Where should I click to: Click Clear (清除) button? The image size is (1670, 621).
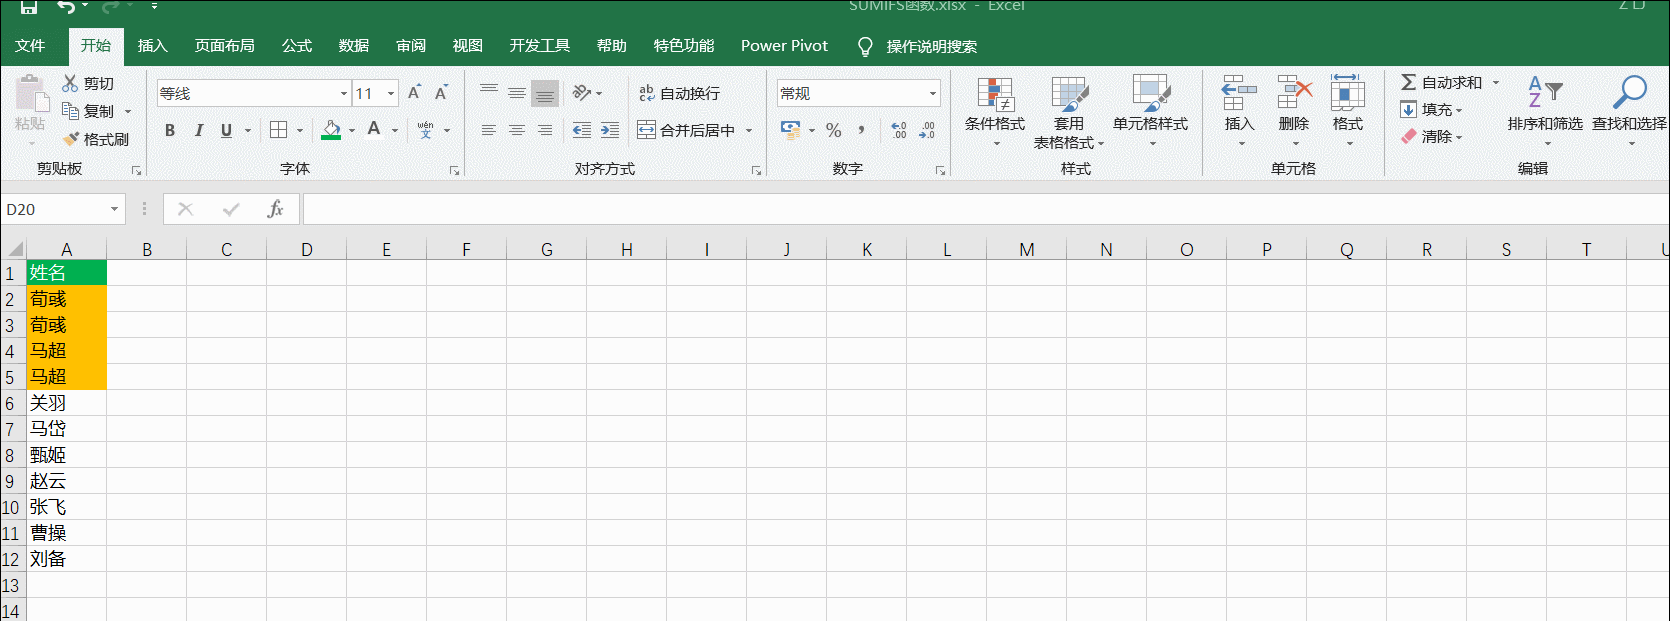coord(1431,136)
